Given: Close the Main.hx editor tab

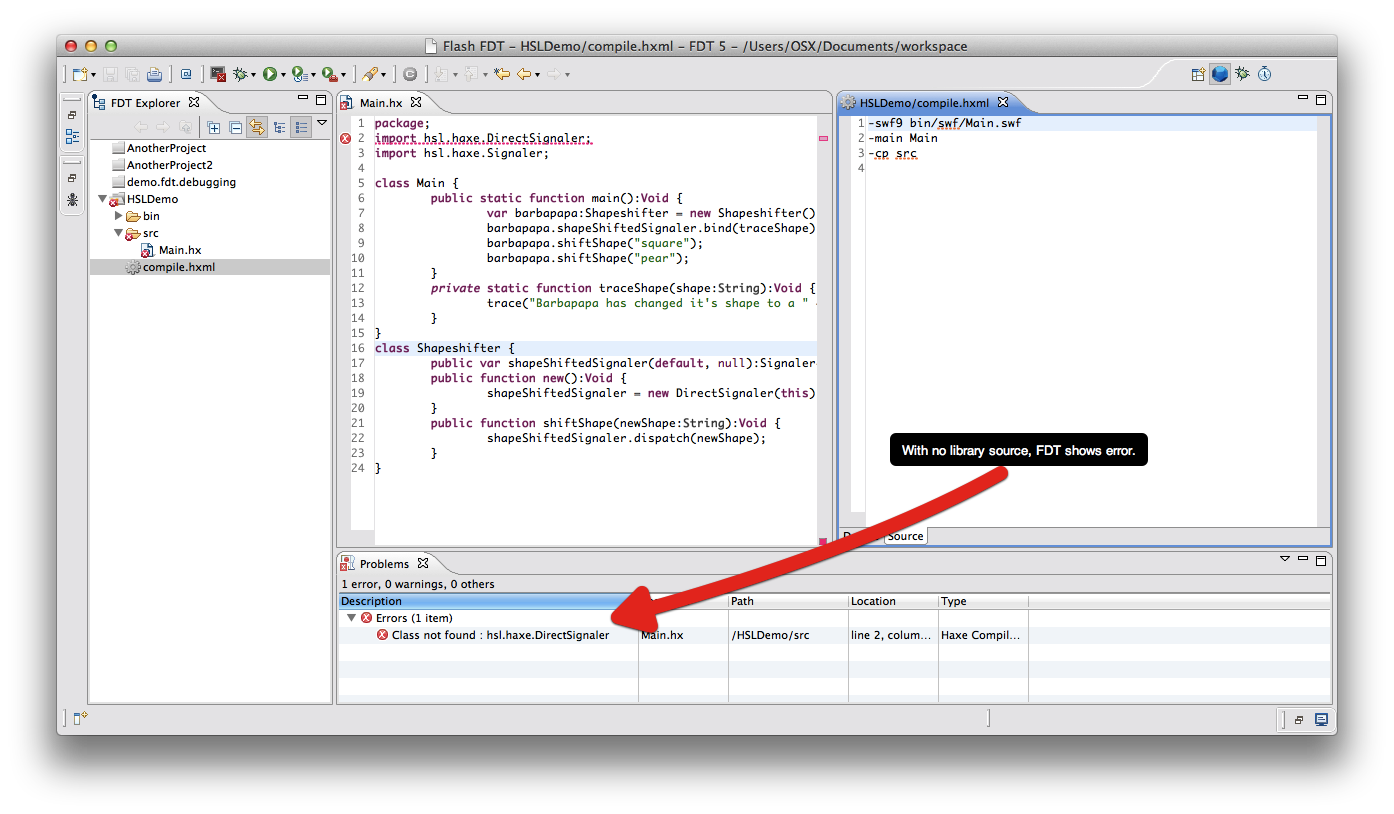Looking at the screenshot, I should 416,102.
